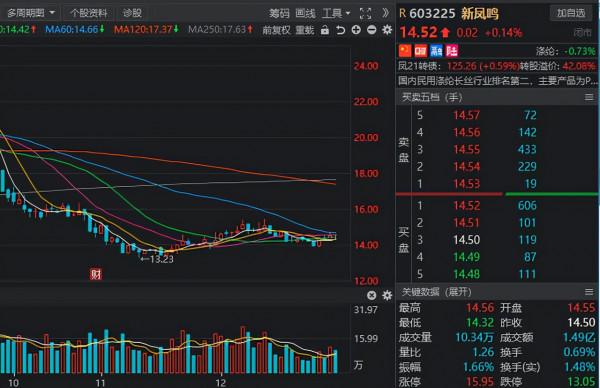The image size is (600, 388).
Task: Click the 跌停 13.05 value
Action: point(581,382)
